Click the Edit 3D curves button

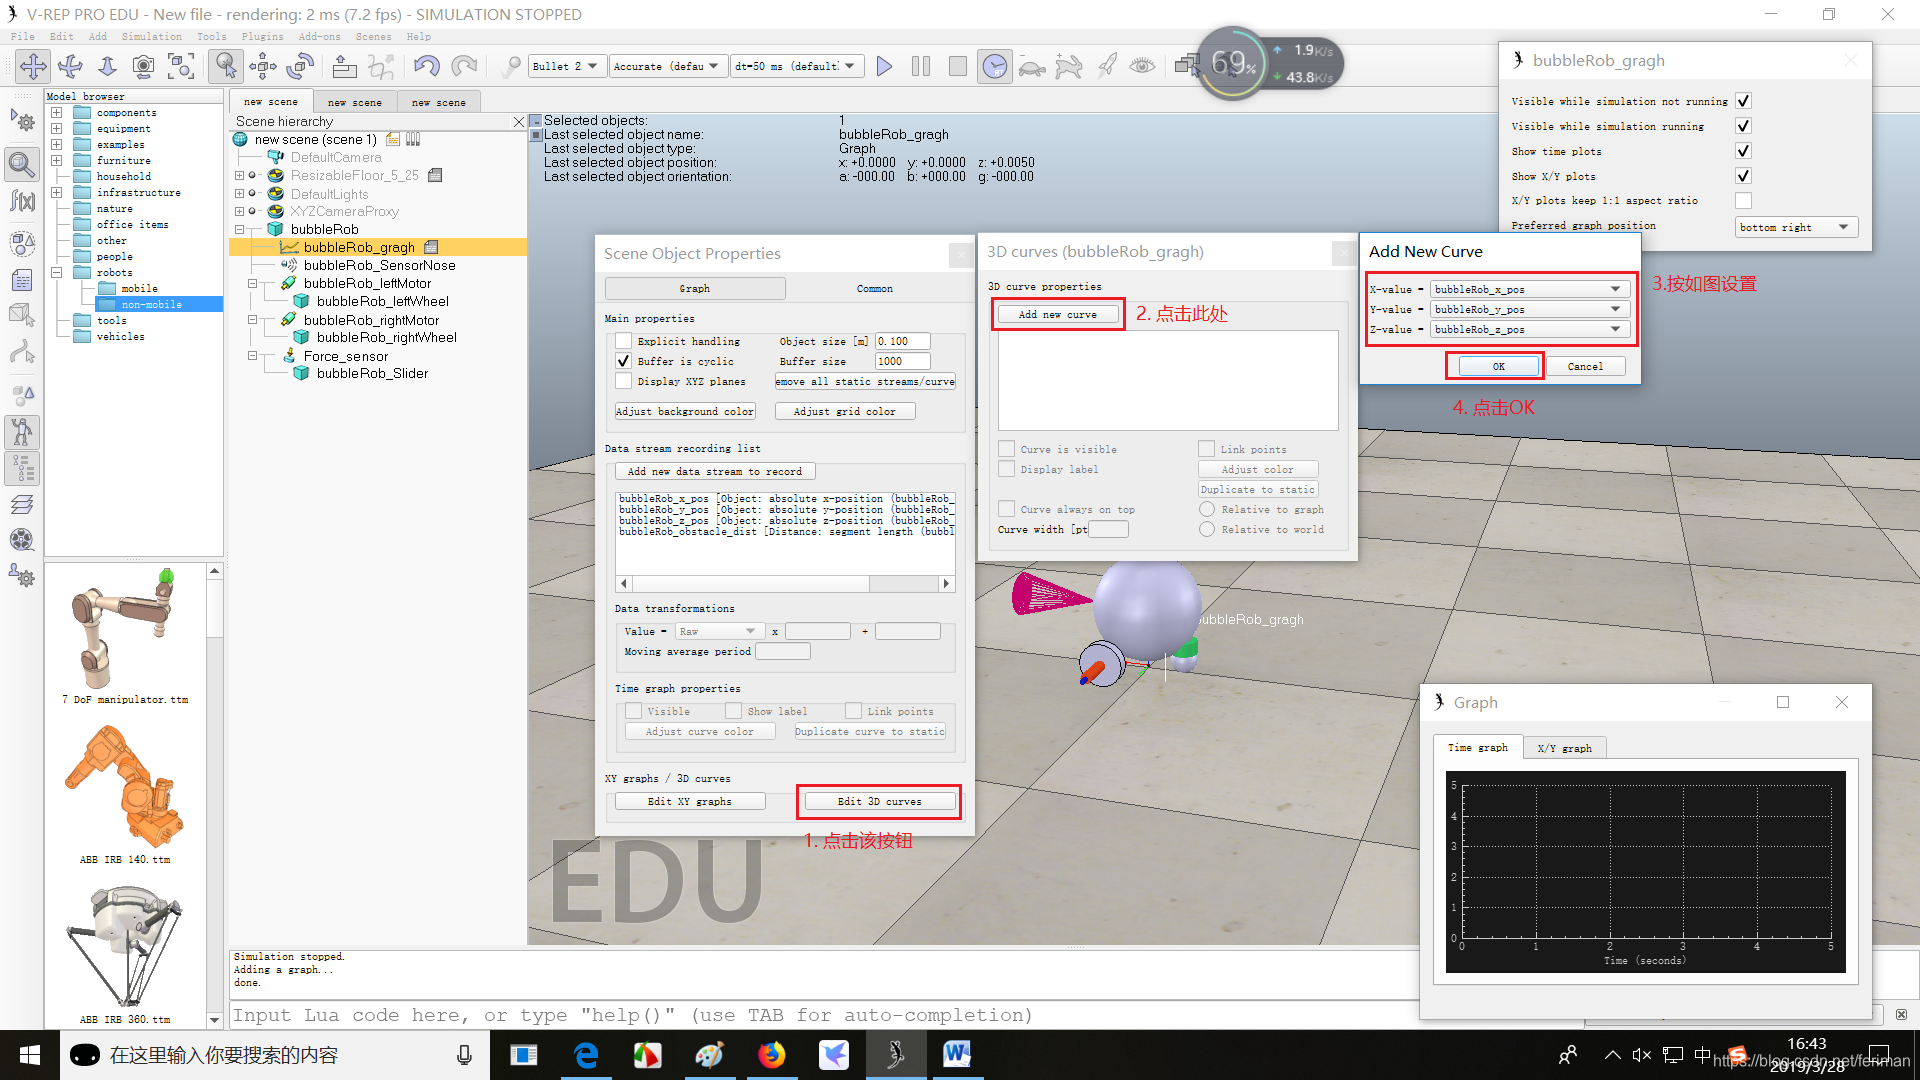pyautogui.click(x=878, y=800)
